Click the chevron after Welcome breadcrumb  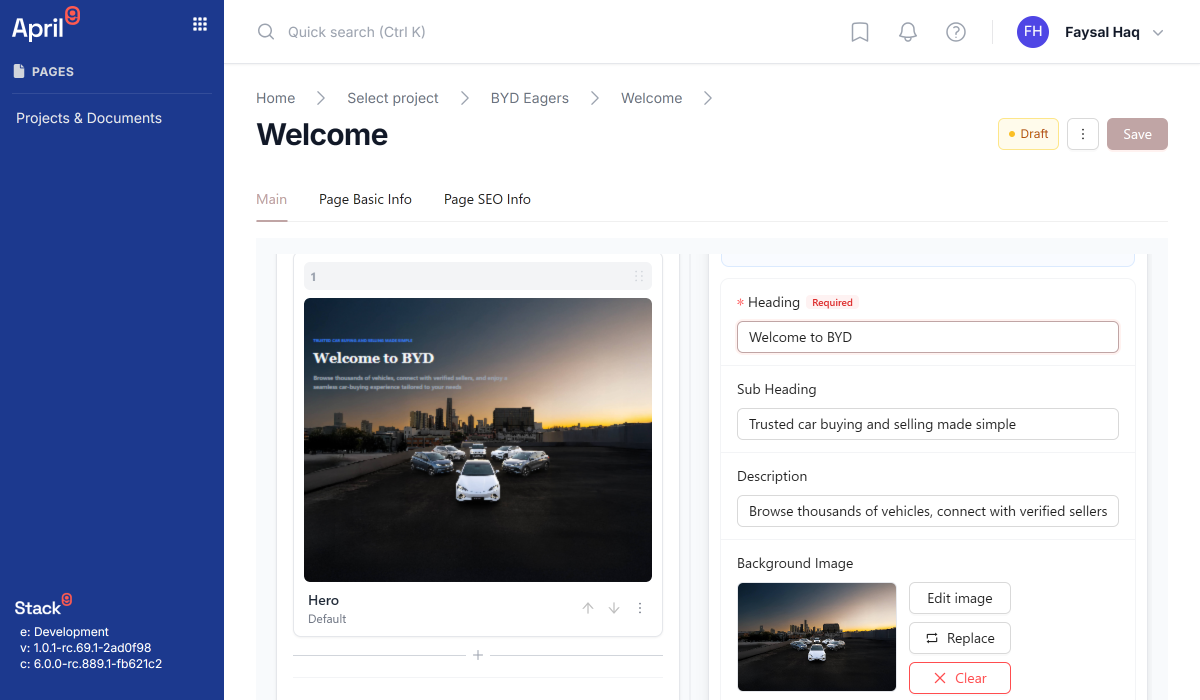[708, 98]
